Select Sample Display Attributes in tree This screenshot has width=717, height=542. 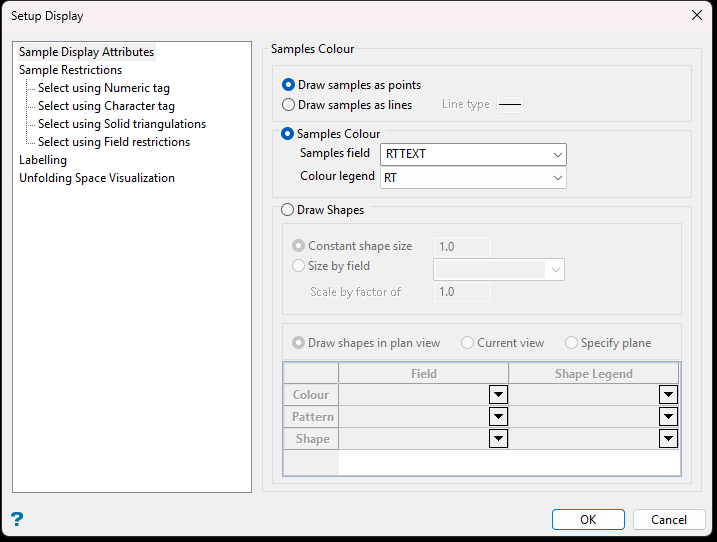point(86,52)
